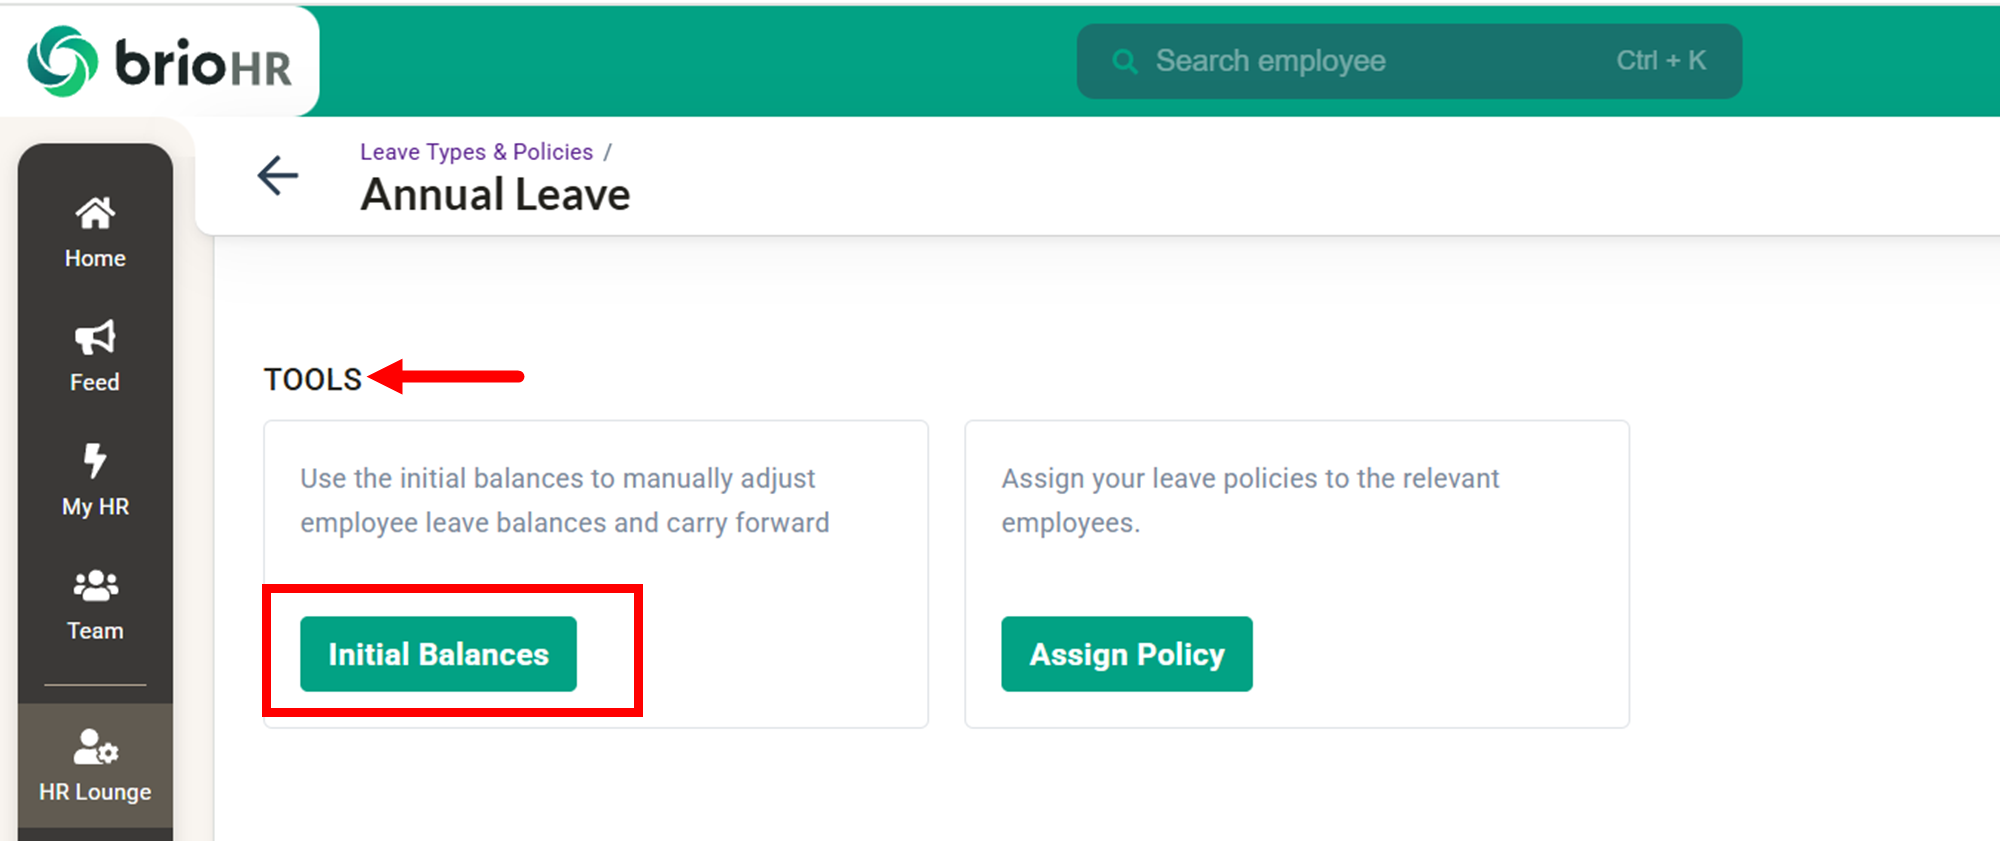
Task: Open My HR lightning bolt icon
Action: (95, 461)
